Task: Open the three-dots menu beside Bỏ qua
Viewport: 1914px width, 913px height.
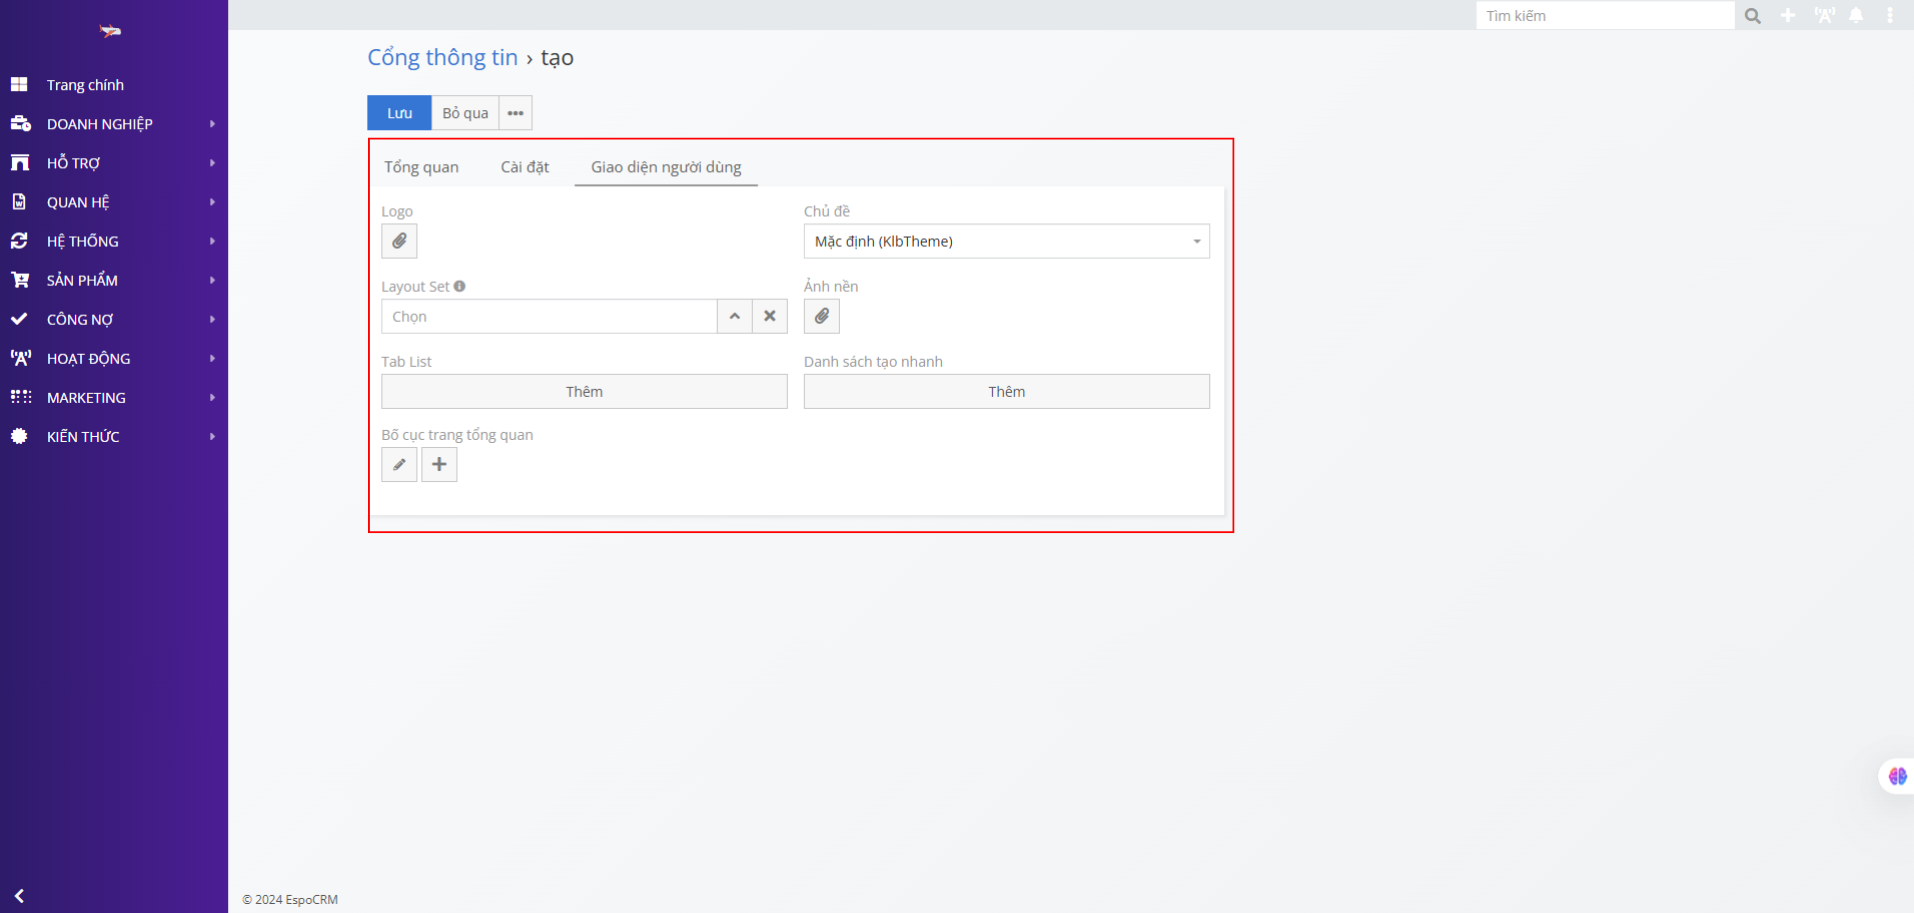Action: [x=515, y=113]
